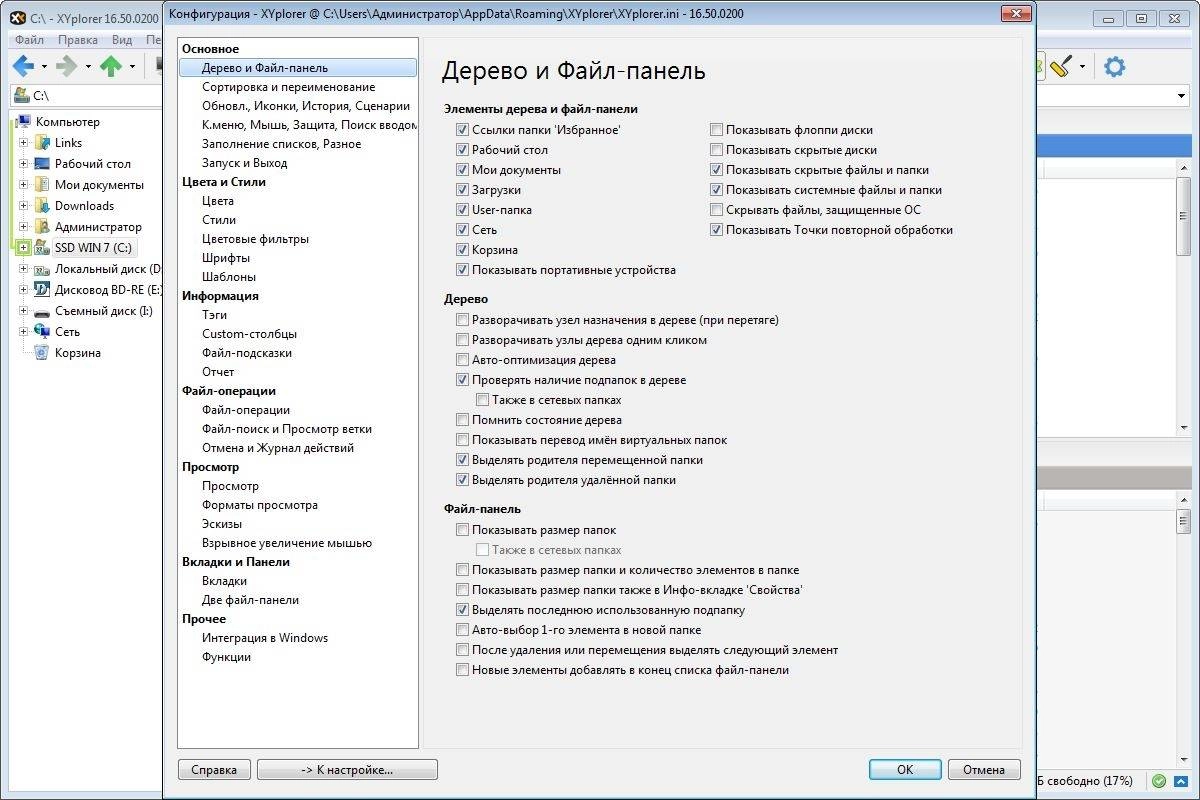The height and width of the screenshot is (800, 1200).
Task: Enable Показывать флоппи диски
Action: click(x=716, y=130)
